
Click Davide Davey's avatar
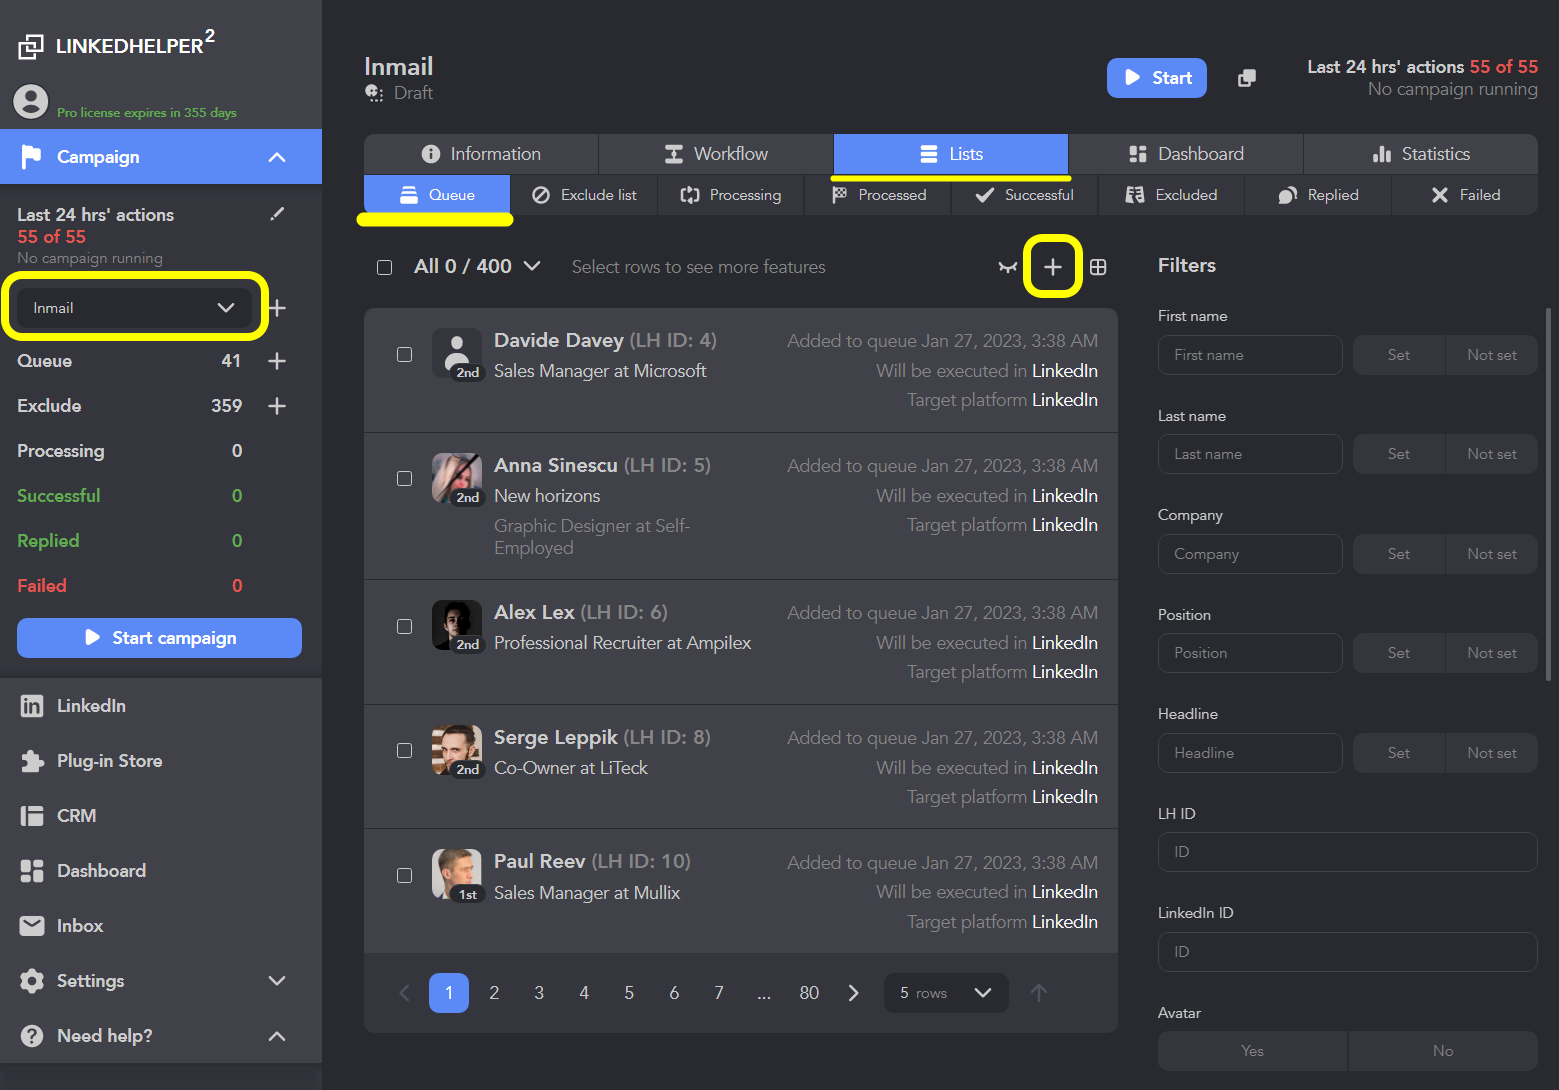click(x=457, y=354)
